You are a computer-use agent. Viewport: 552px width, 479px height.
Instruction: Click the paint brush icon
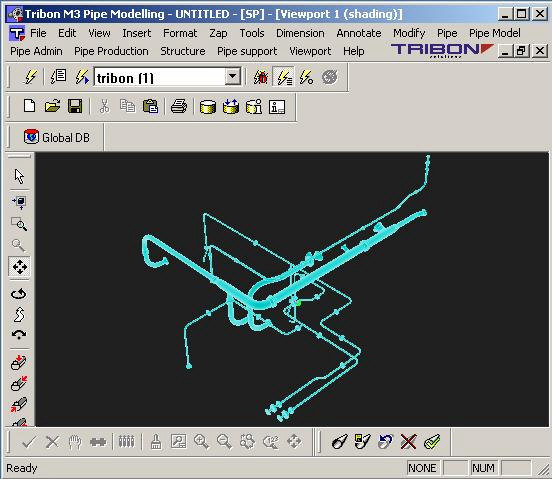point(156,442)
